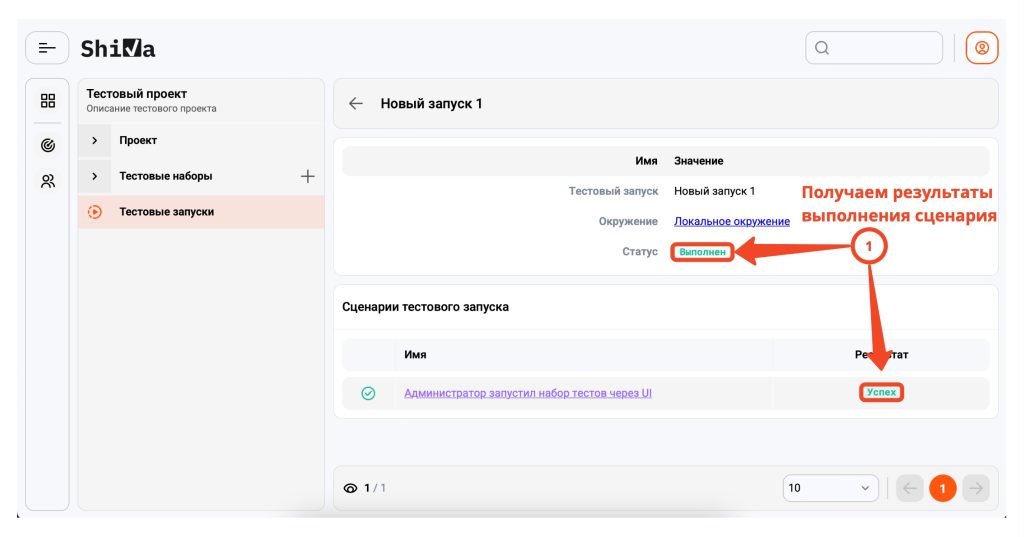The image size is (1024, 537).
Task: Open the users sidebar icon
Action: coord(47,182)
